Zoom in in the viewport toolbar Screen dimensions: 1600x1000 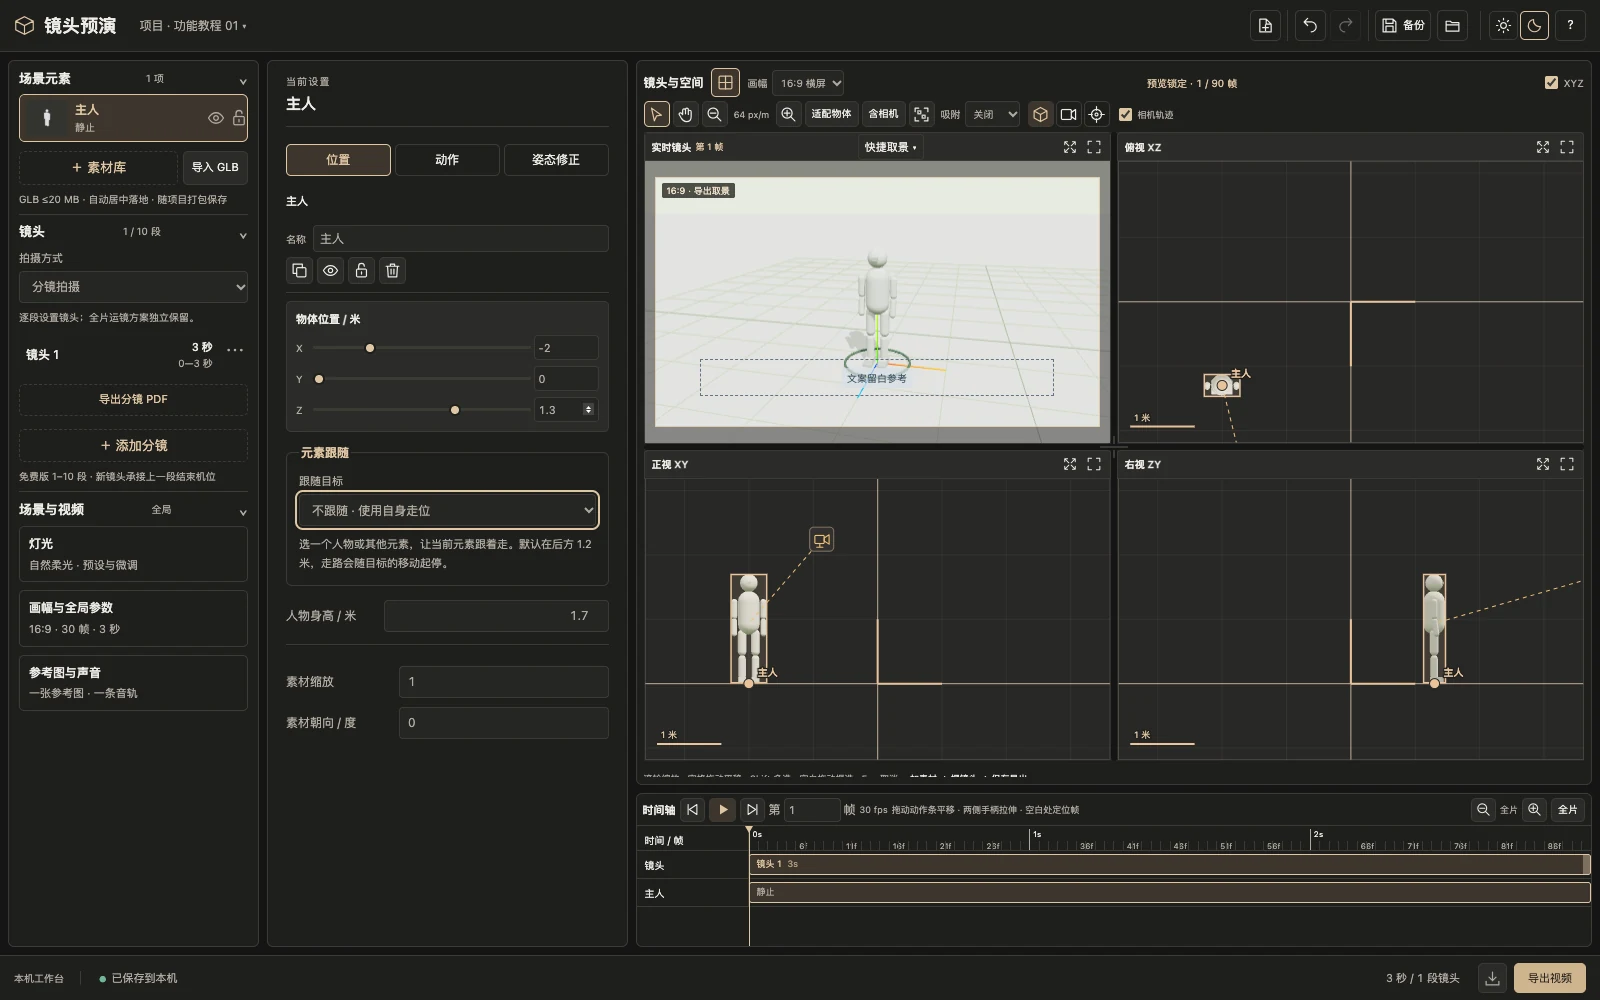(788, 114)
